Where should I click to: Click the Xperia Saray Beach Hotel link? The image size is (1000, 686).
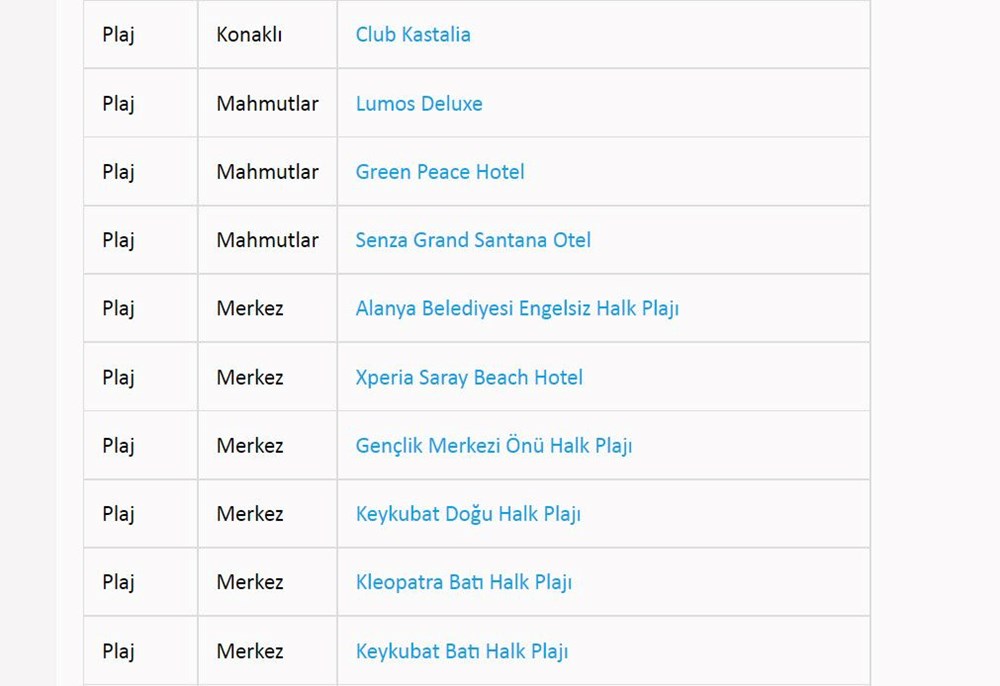click(x=469, y=377)
